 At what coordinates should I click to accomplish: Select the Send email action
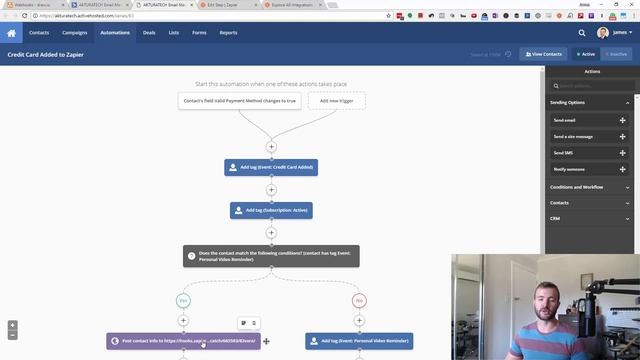(589, 120)
